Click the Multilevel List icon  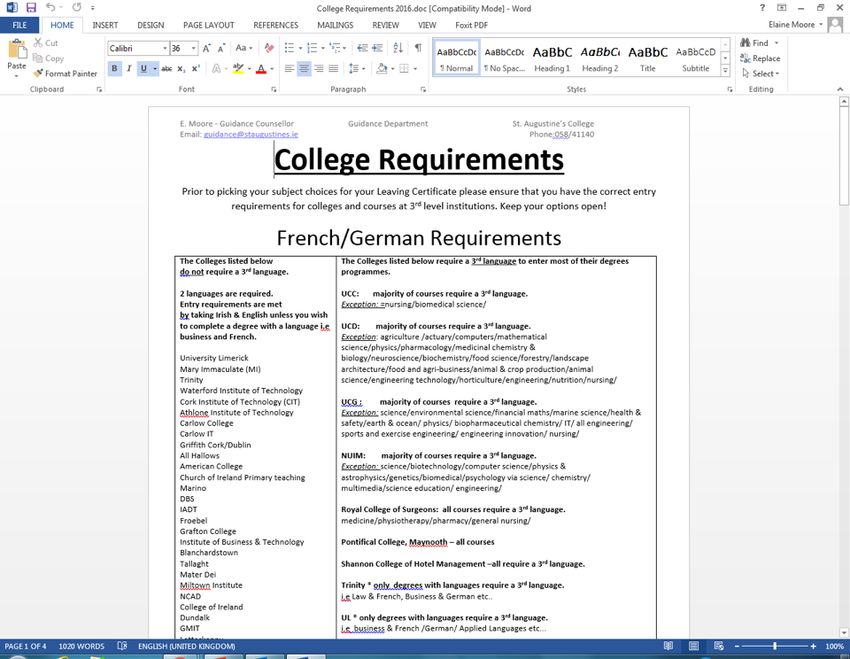334,48
